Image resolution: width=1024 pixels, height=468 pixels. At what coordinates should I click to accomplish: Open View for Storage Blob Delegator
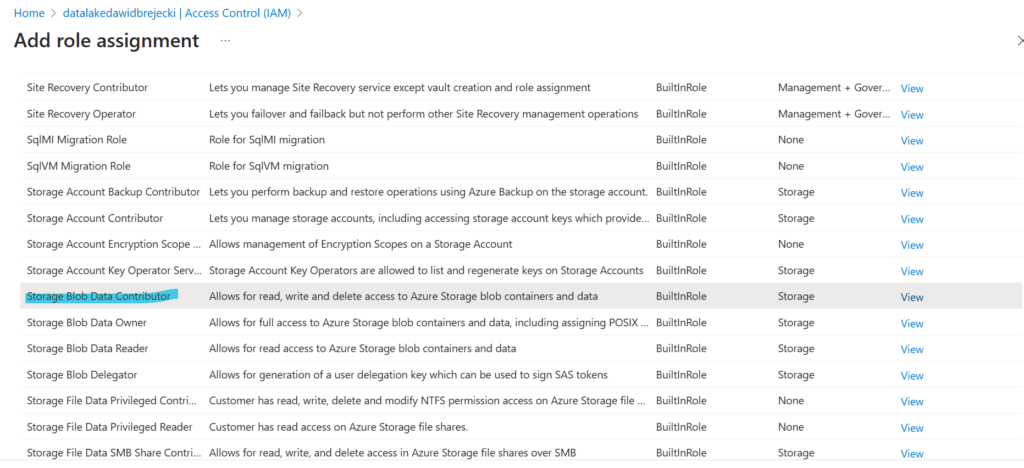[x=912, y=375]
